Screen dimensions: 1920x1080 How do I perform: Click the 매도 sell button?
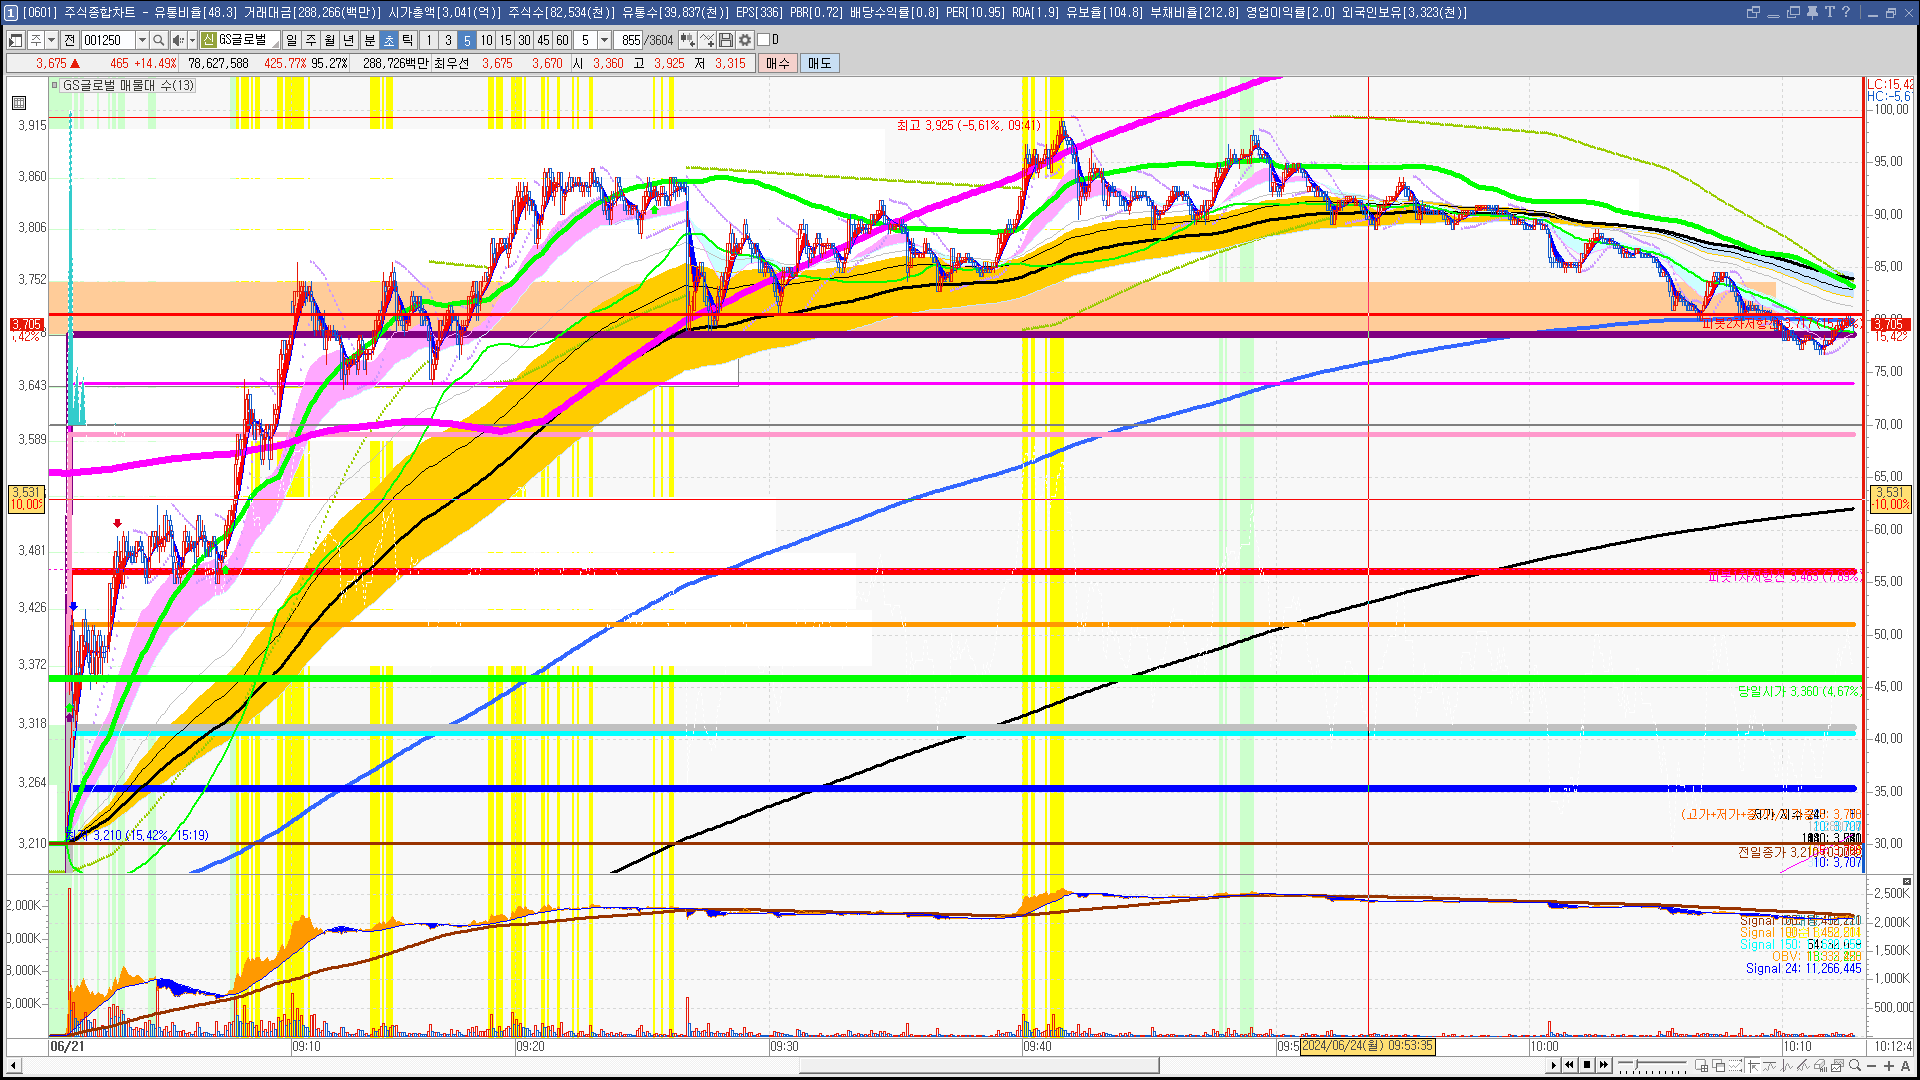[x=819, y=63]
